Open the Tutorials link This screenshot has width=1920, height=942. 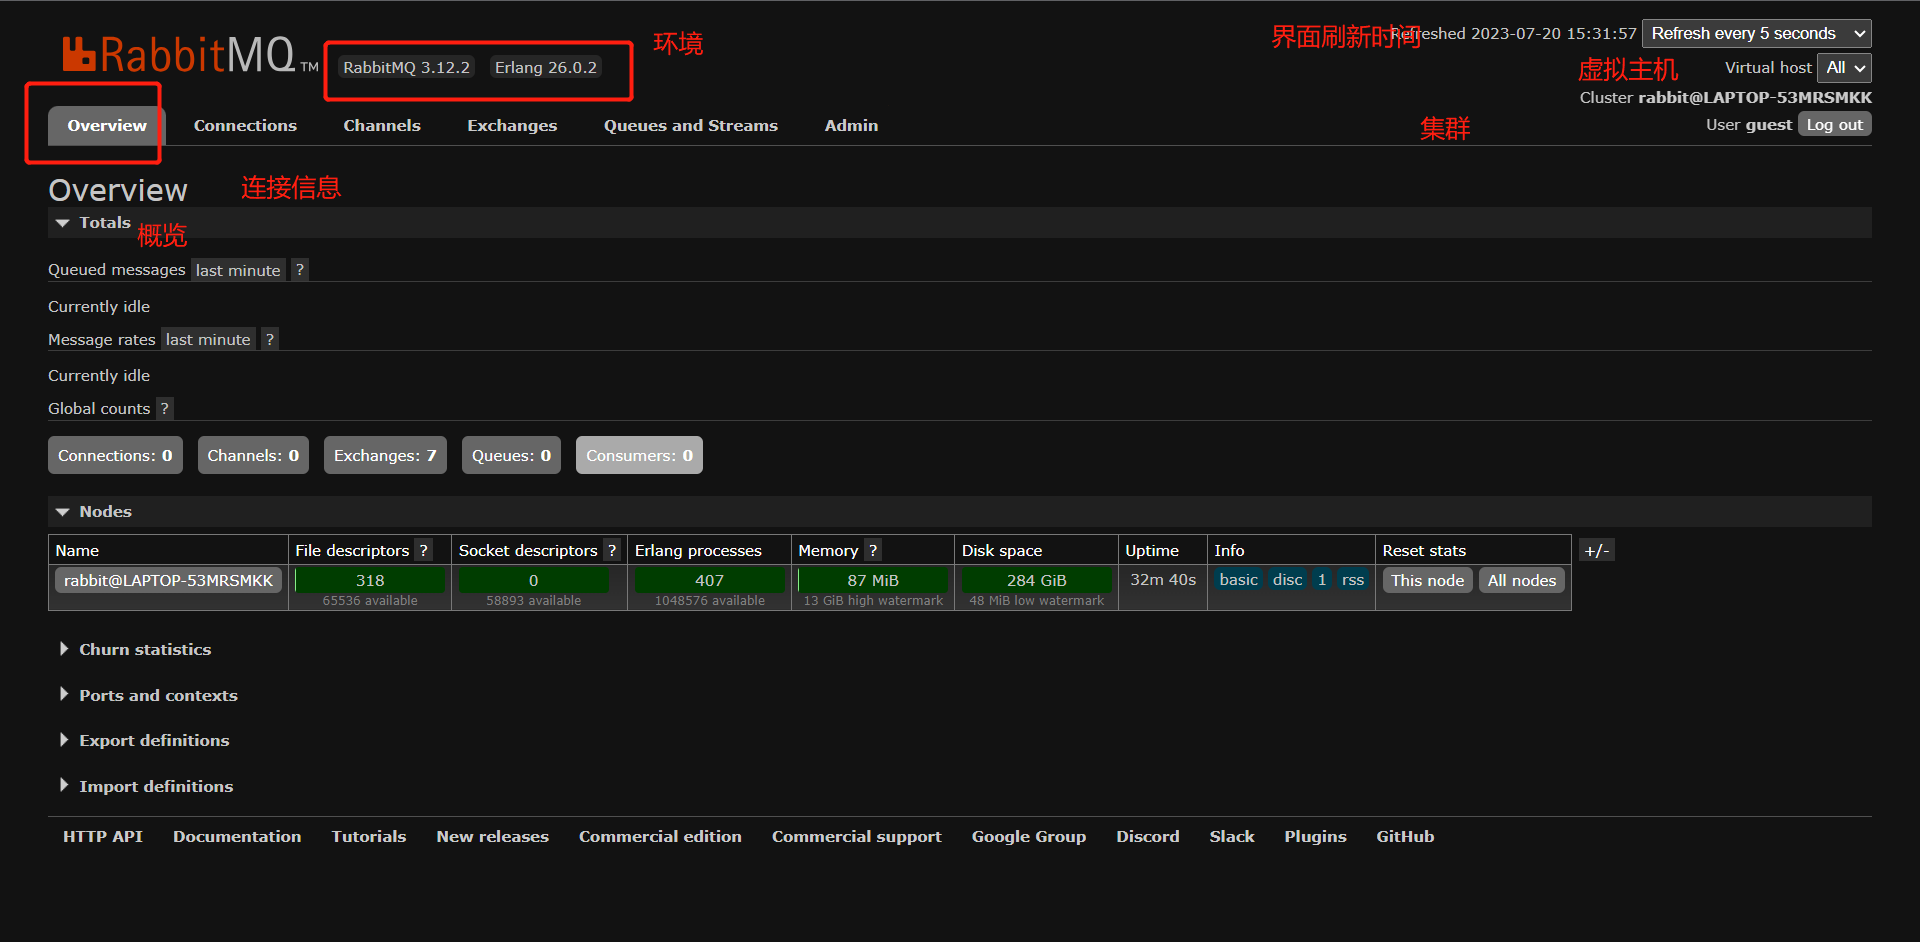click(369, 836)
